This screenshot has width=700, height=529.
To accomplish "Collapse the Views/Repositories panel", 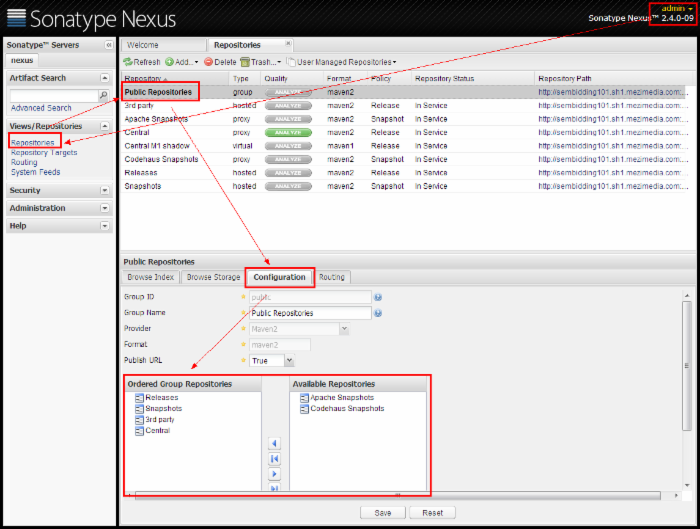I will tap(104, 126).
